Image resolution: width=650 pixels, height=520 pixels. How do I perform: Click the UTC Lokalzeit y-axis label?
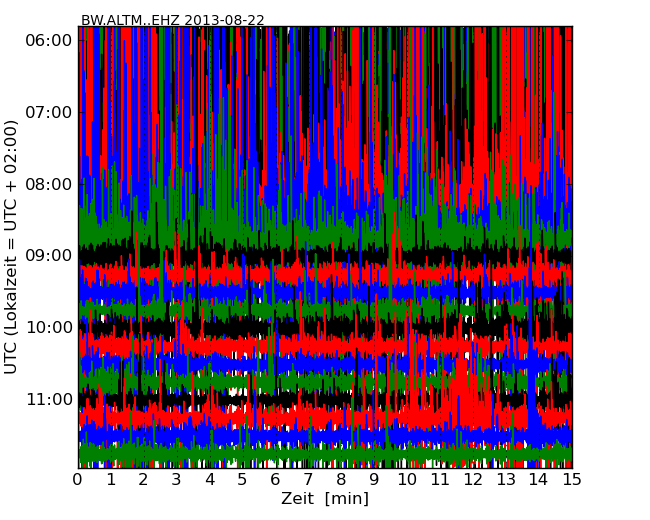tap(11, 247)
